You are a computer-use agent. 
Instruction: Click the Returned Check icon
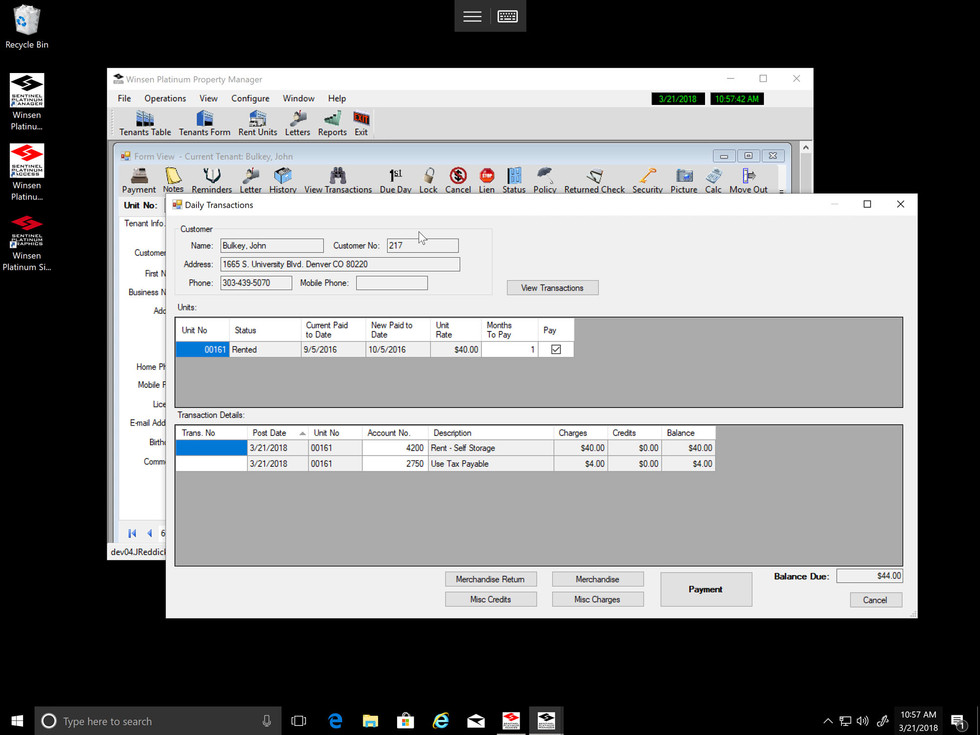[x=594, y=181]
